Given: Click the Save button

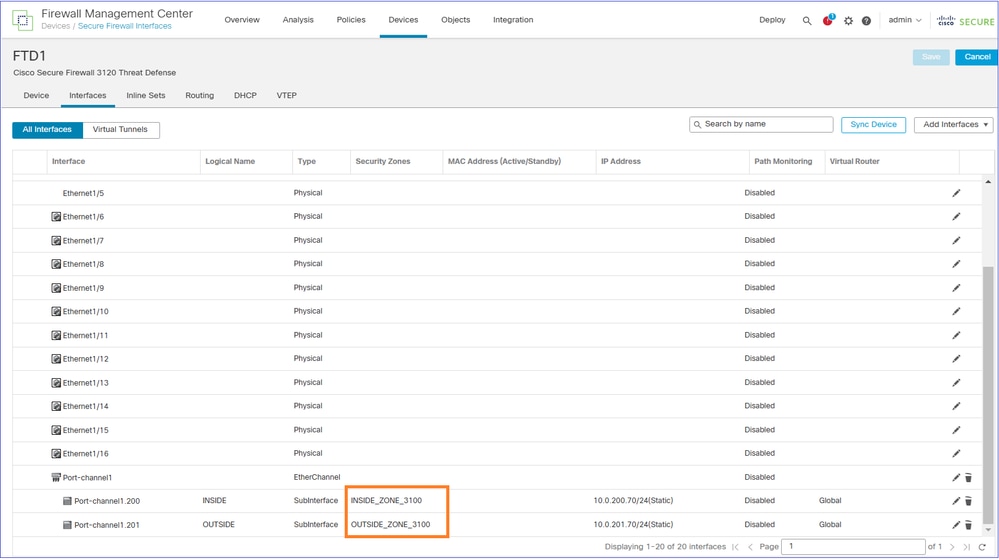Looking at the screenshot, I should 931,57.
